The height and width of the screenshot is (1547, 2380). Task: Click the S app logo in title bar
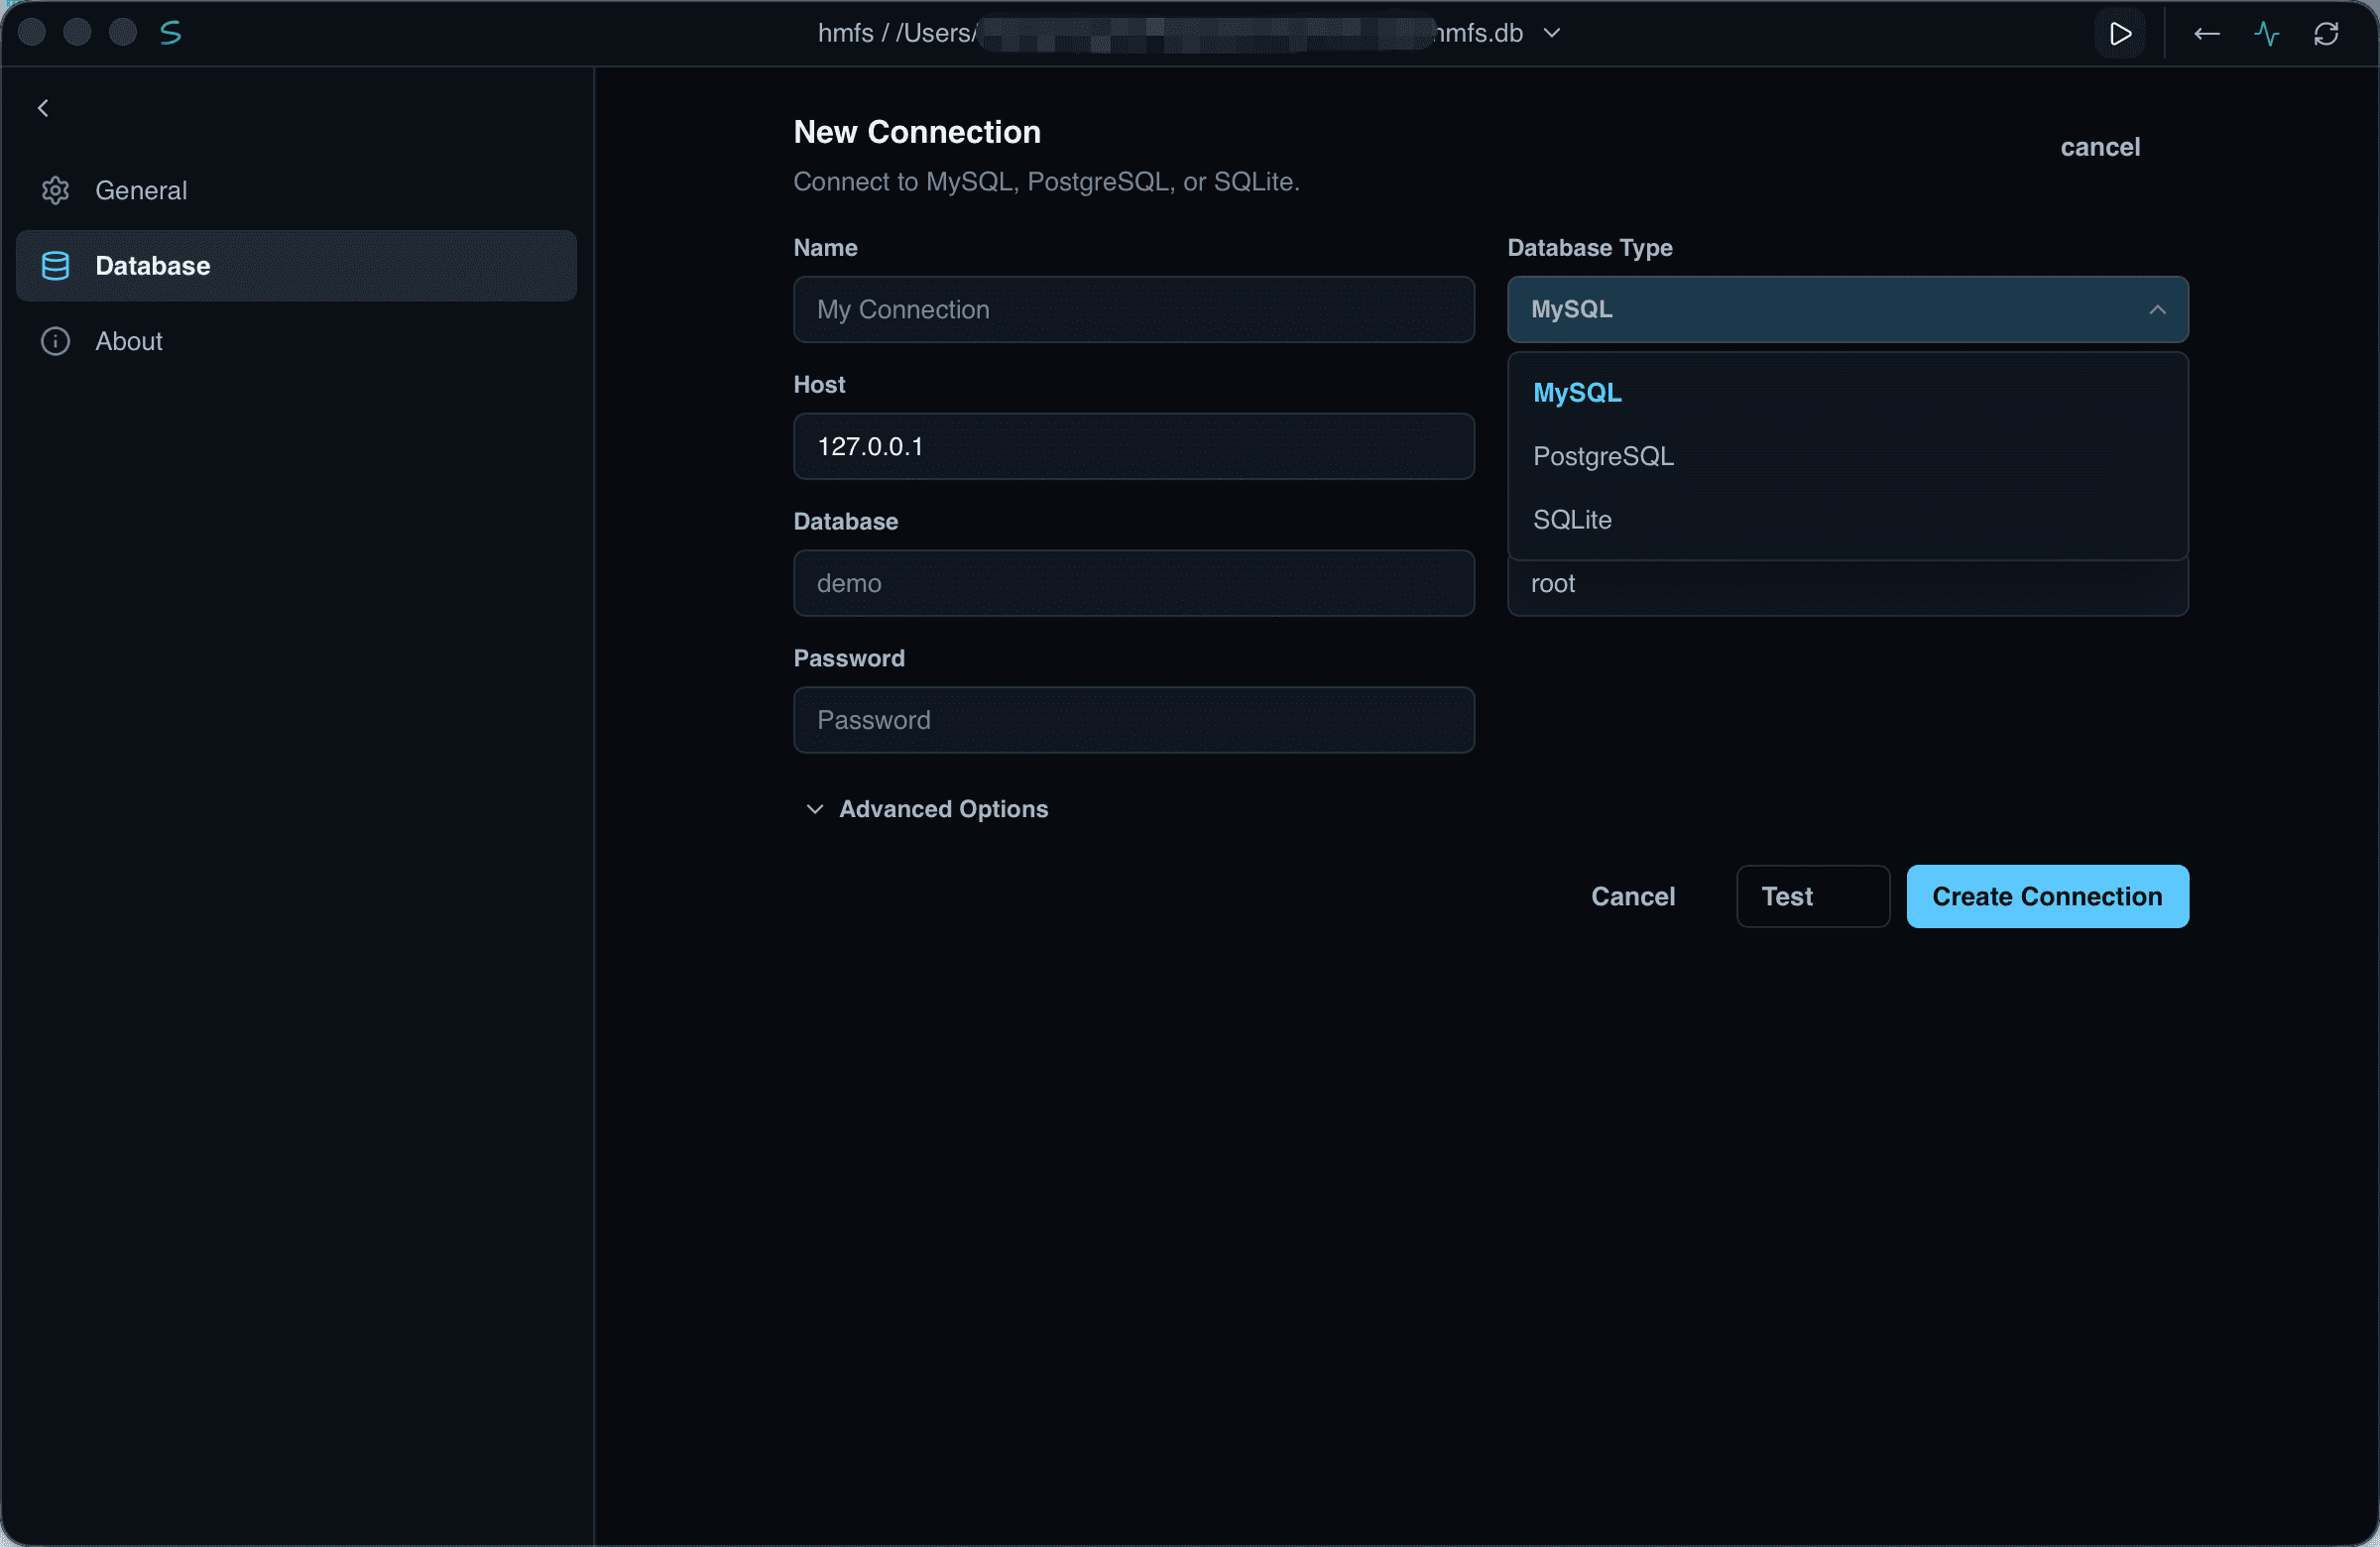tap(171, 33)
